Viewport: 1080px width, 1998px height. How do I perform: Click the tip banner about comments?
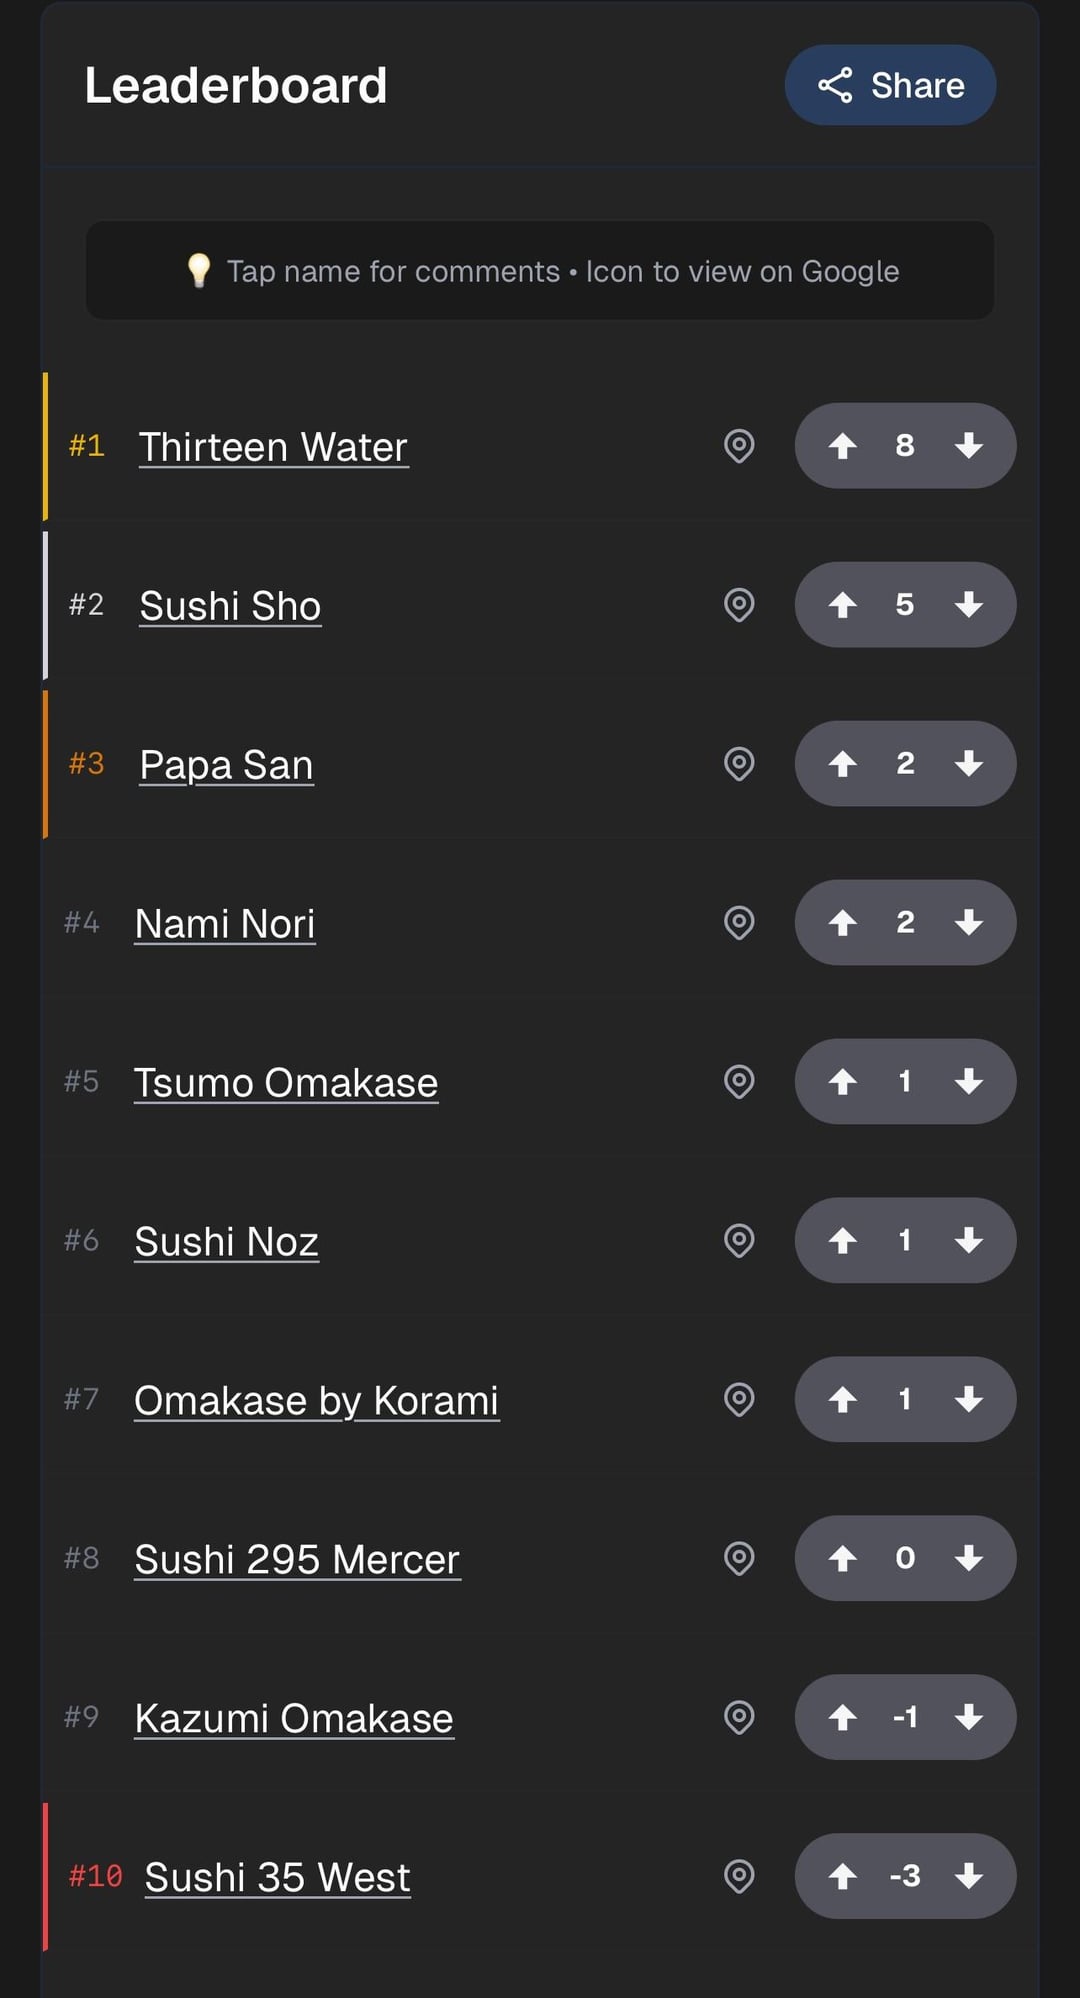[540, 271]
